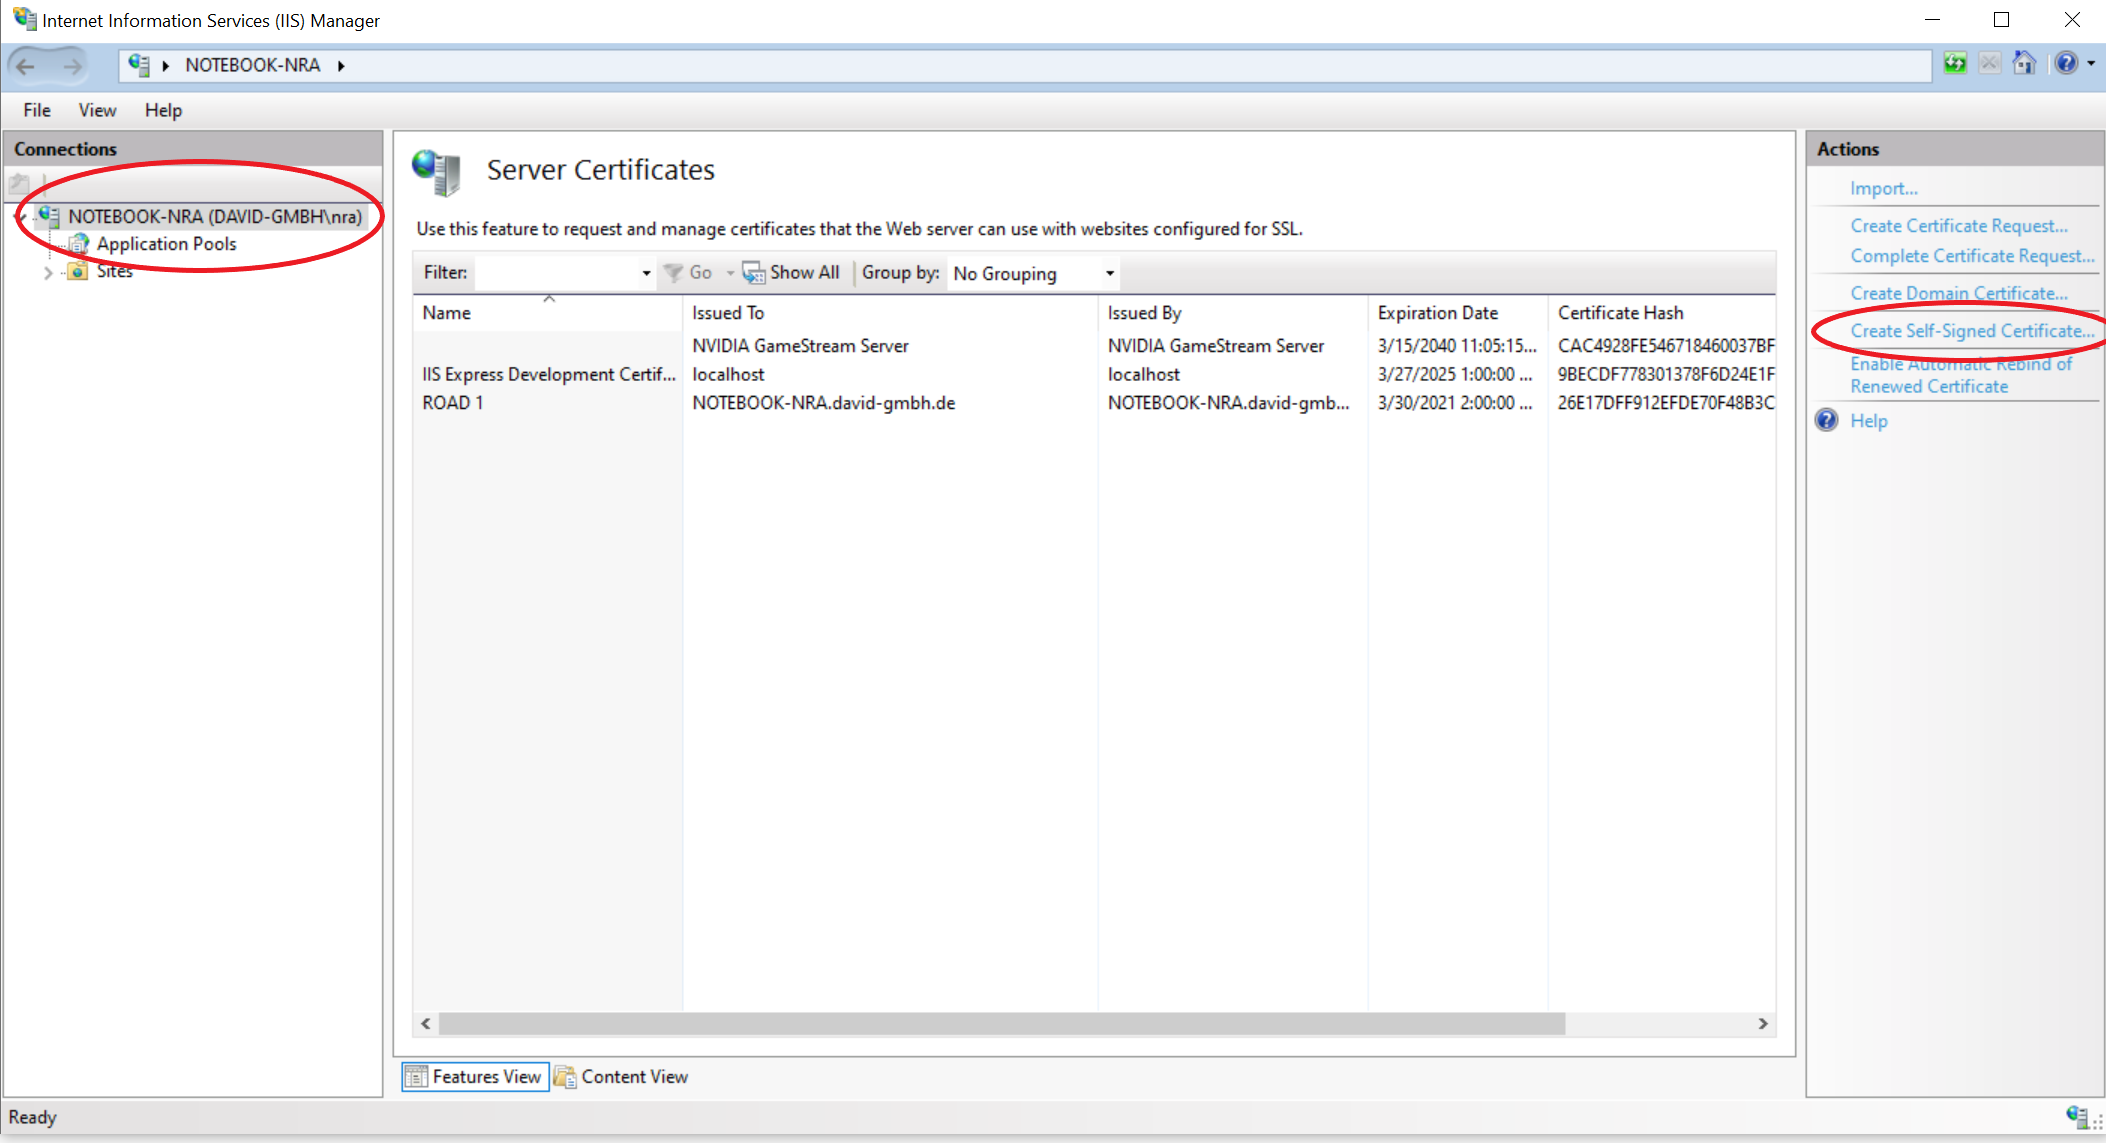Image resolution: width=2106 pixels, height=1143 pixels.
Task: Click the Import action link
Action: click(1883, 189)
